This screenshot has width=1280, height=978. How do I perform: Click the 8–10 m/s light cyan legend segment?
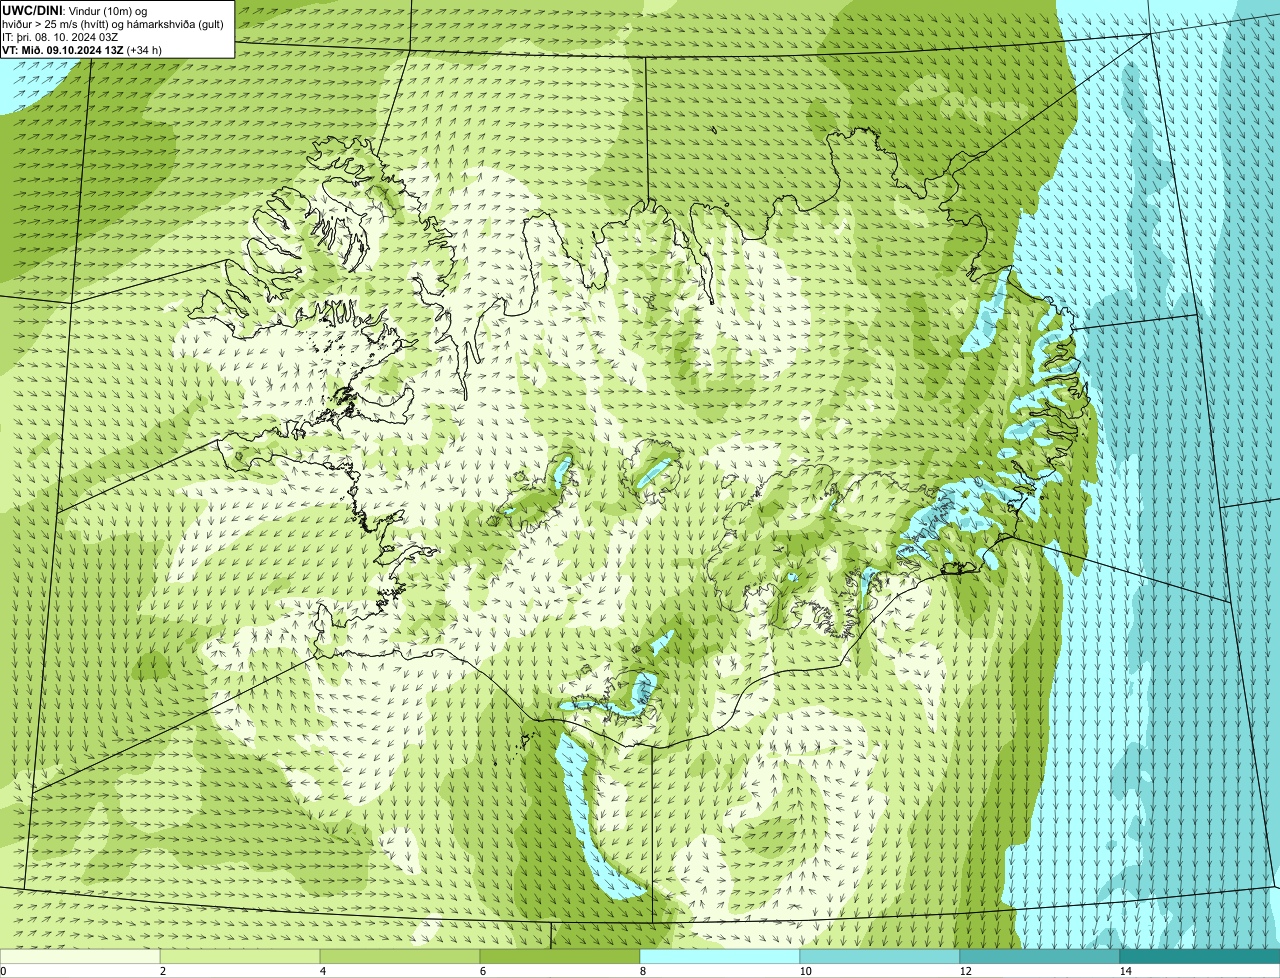pyautogui.click(x=720, y=956)
